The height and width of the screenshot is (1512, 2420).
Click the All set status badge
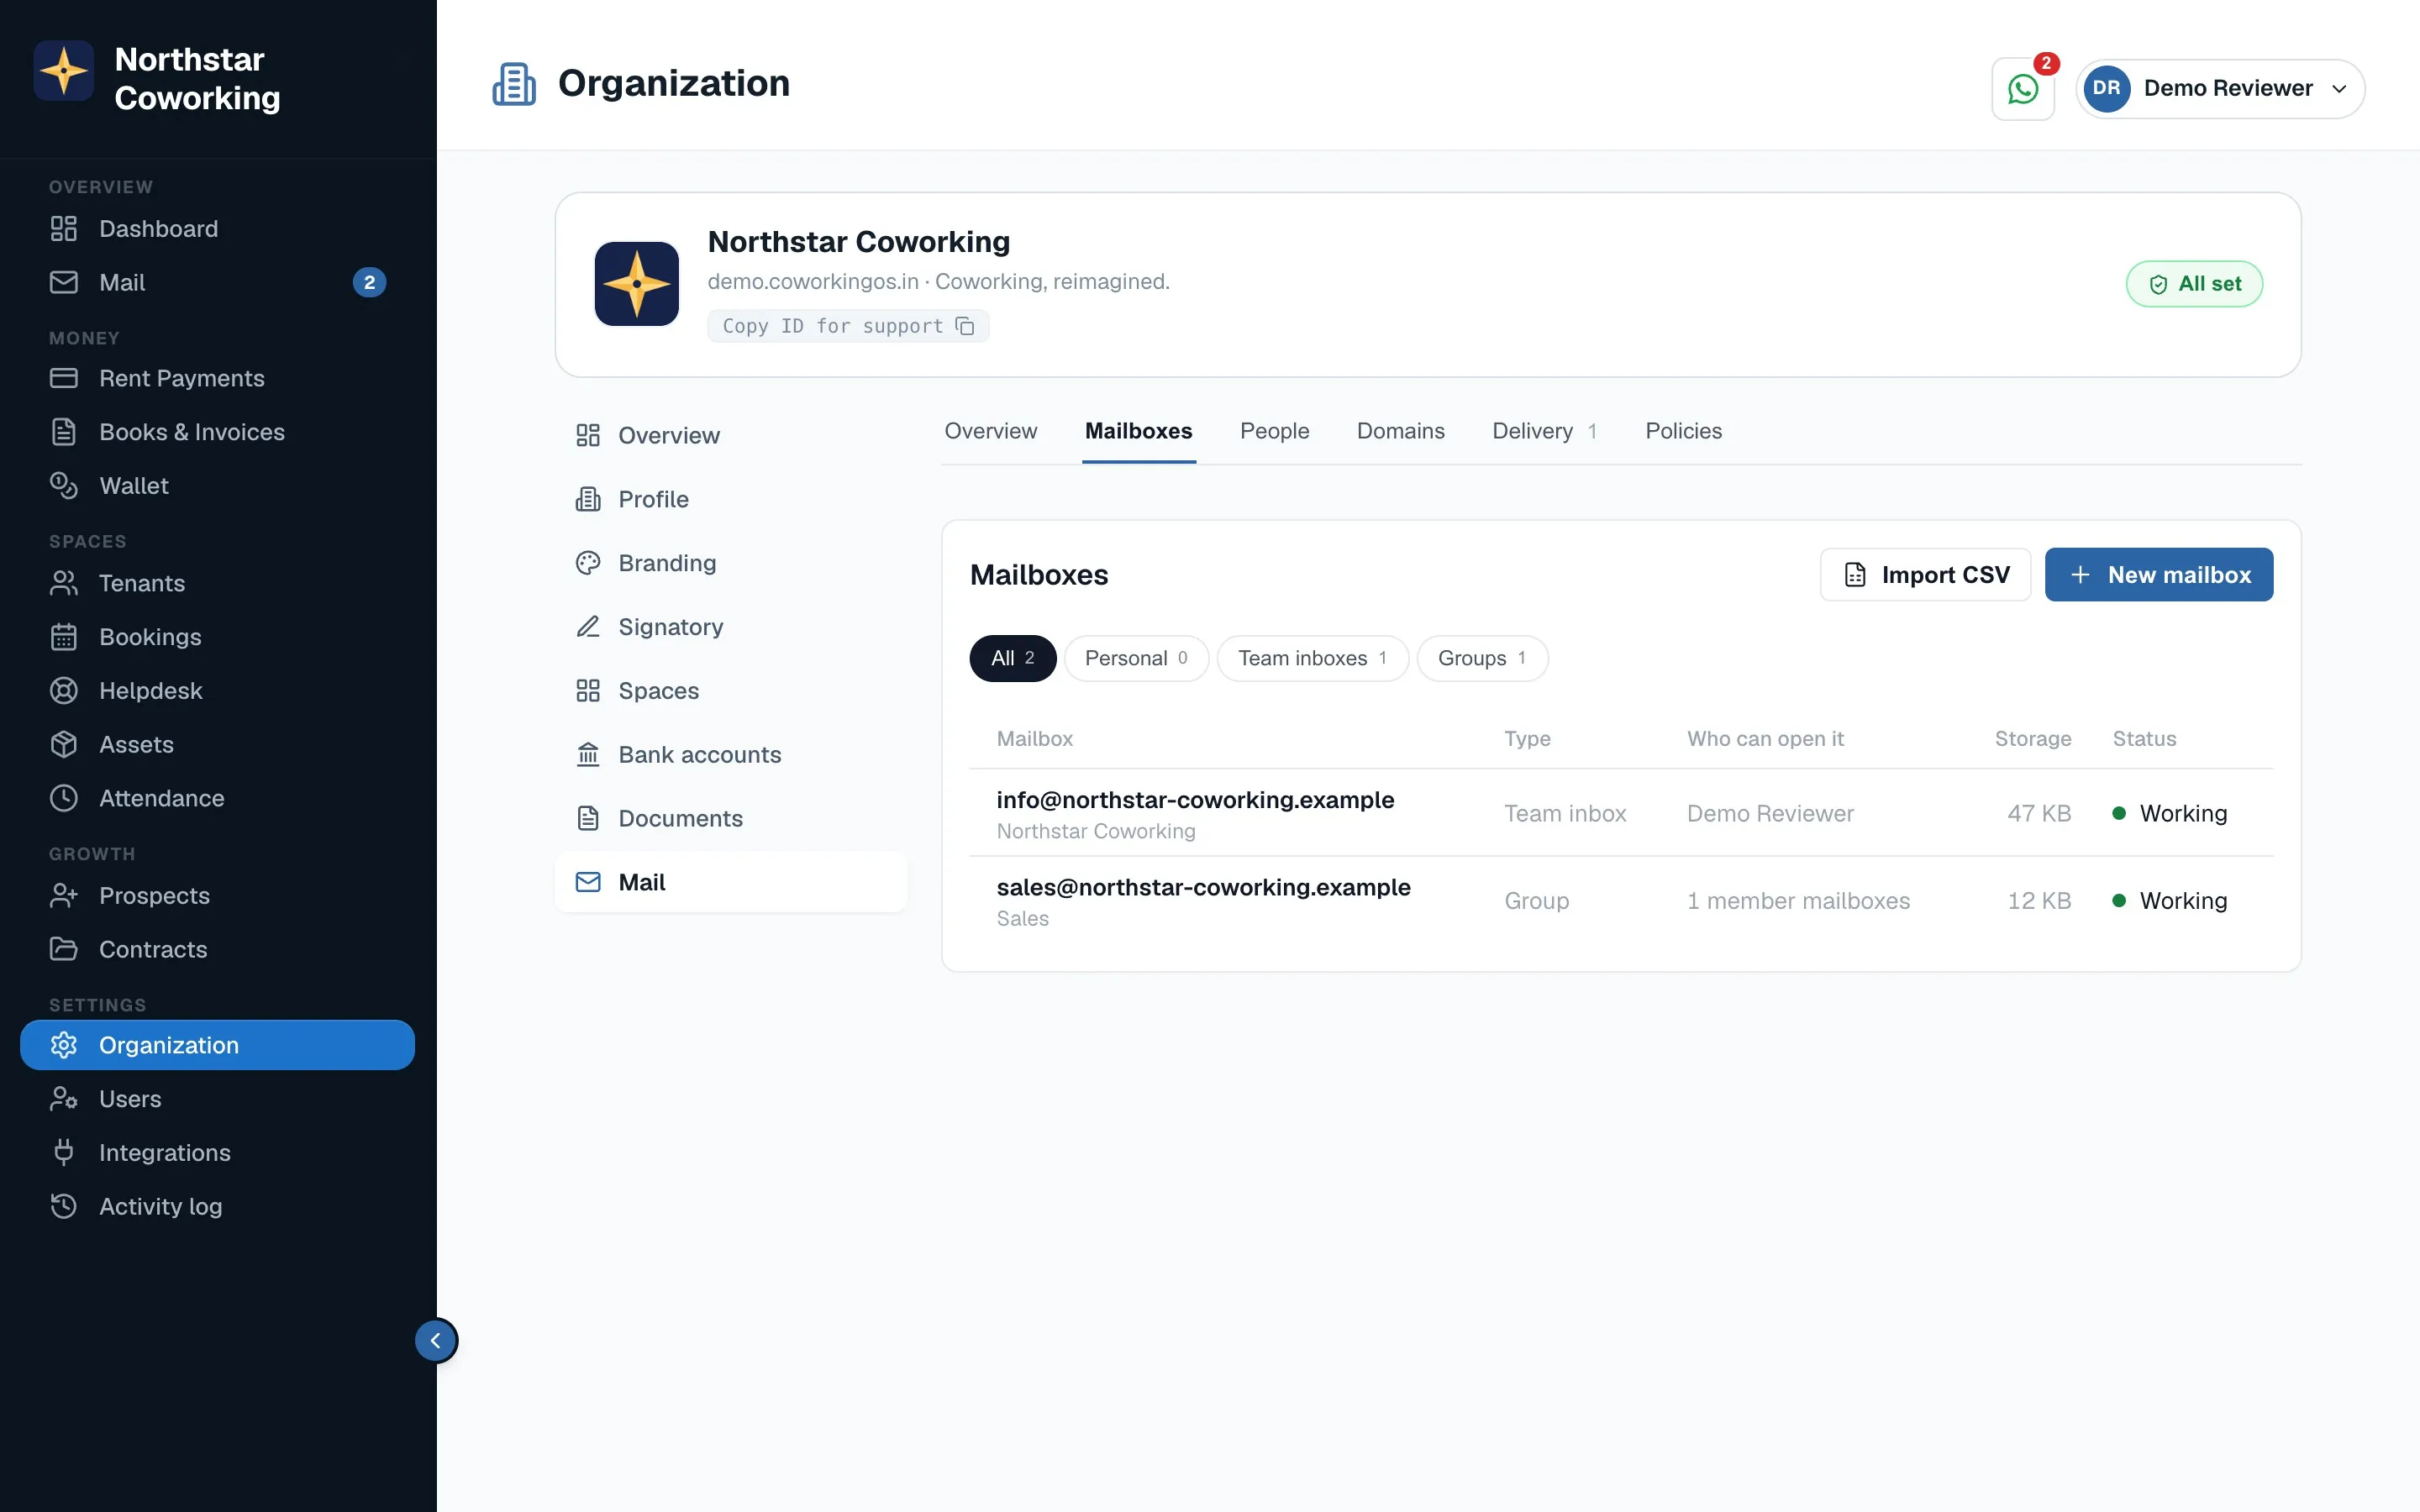tap(2194, 284)
